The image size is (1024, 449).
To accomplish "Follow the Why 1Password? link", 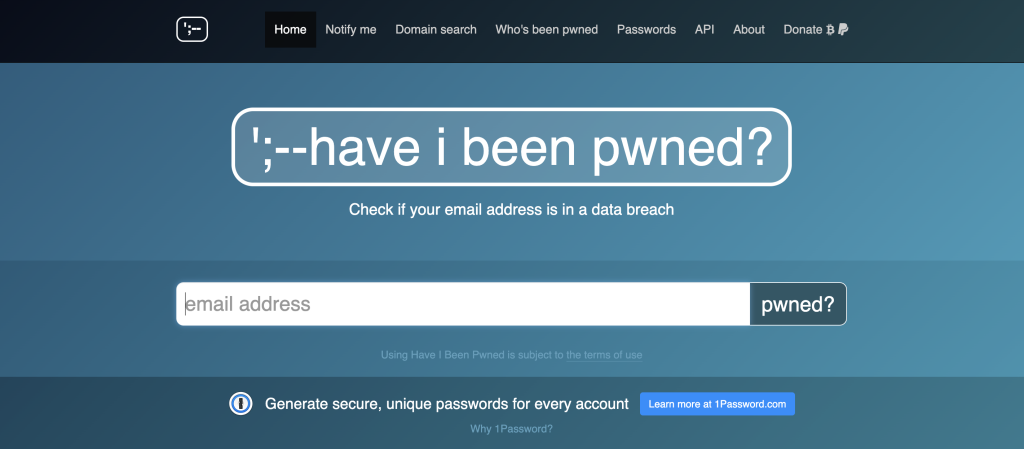I will click(511, 429).
